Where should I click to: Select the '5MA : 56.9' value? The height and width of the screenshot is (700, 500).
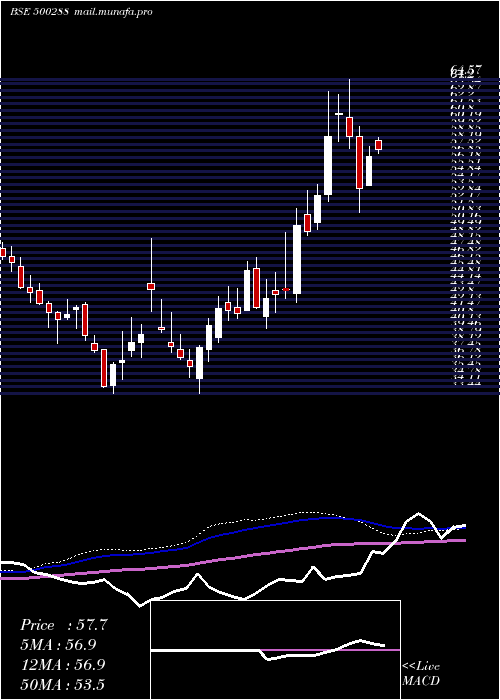coord(58,645)
